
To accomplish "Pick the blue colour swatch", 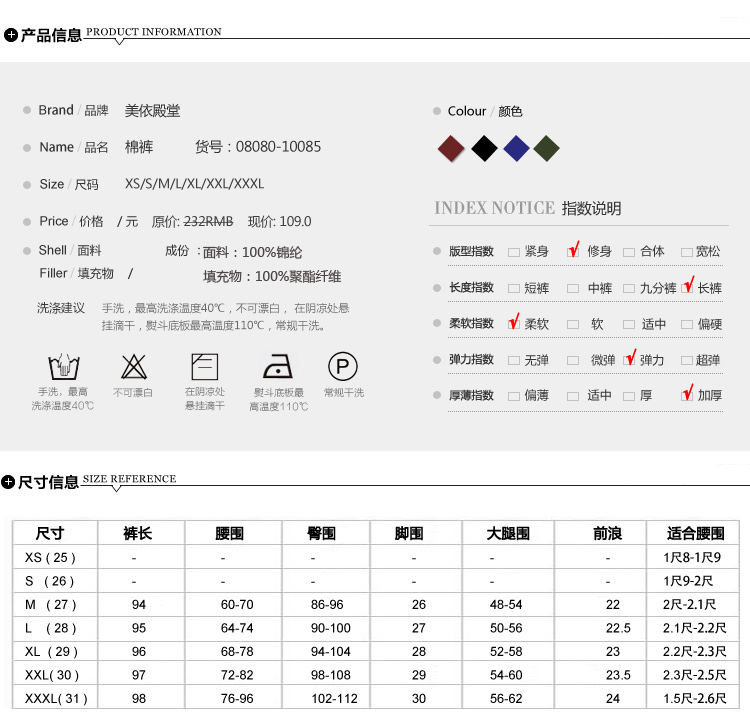I will click(515, 149).
